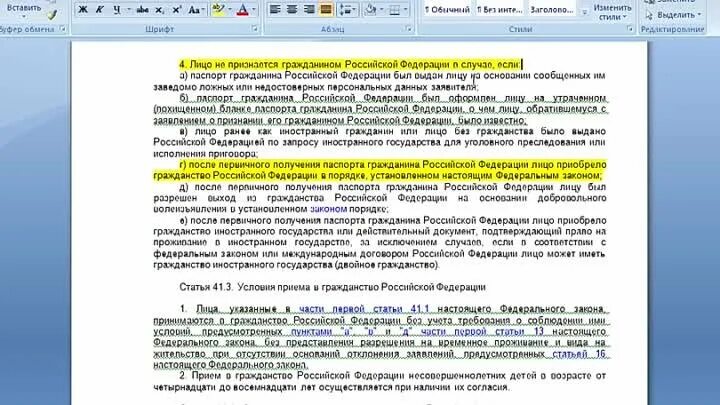Align text right
This screenshot has width=720, height=405.
click(x=309, y=9)
